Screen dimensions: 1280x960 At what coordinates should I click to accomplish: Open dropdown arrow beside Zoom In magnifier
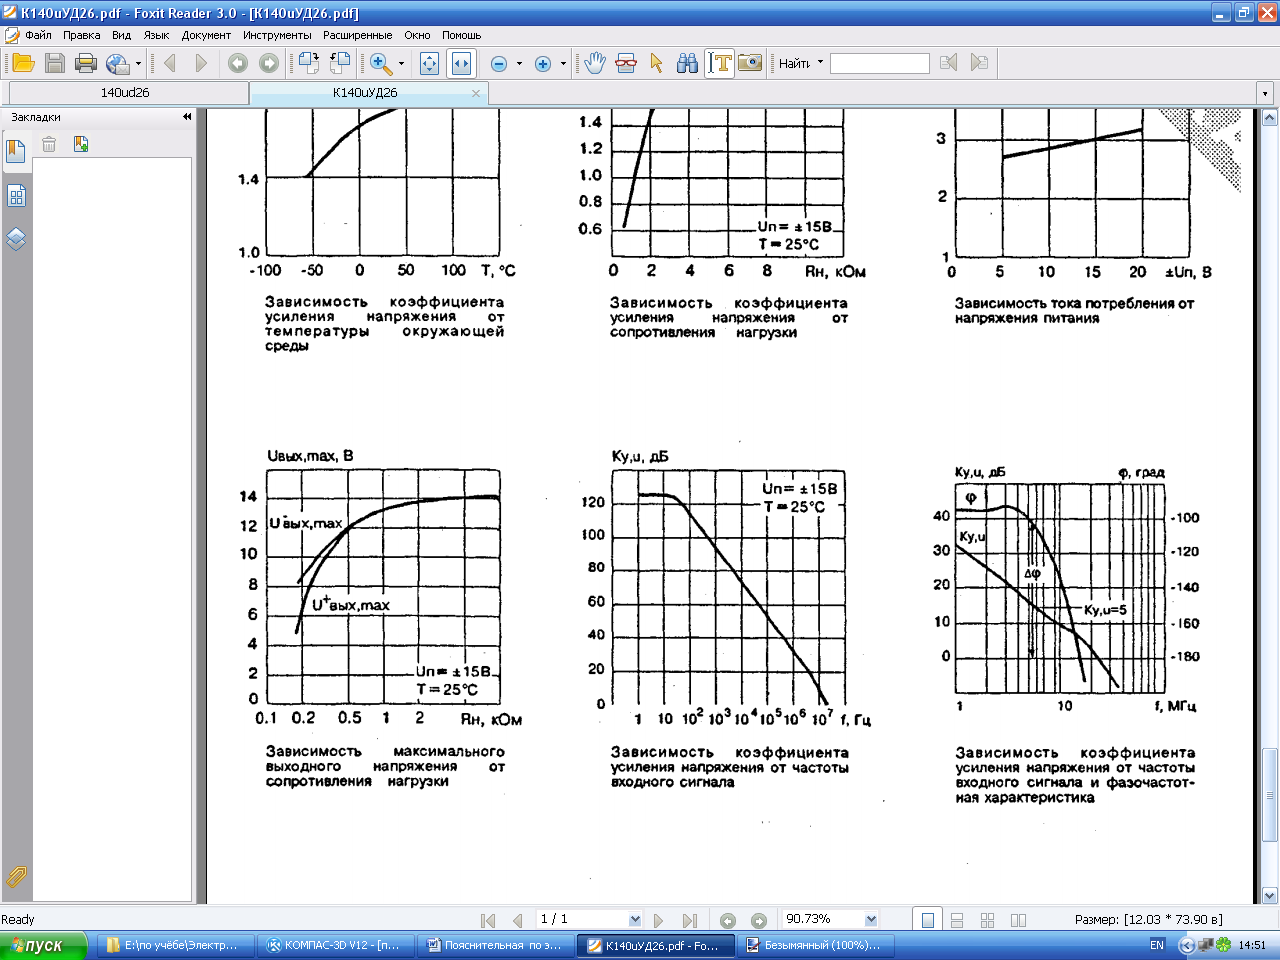pos(401,64)
